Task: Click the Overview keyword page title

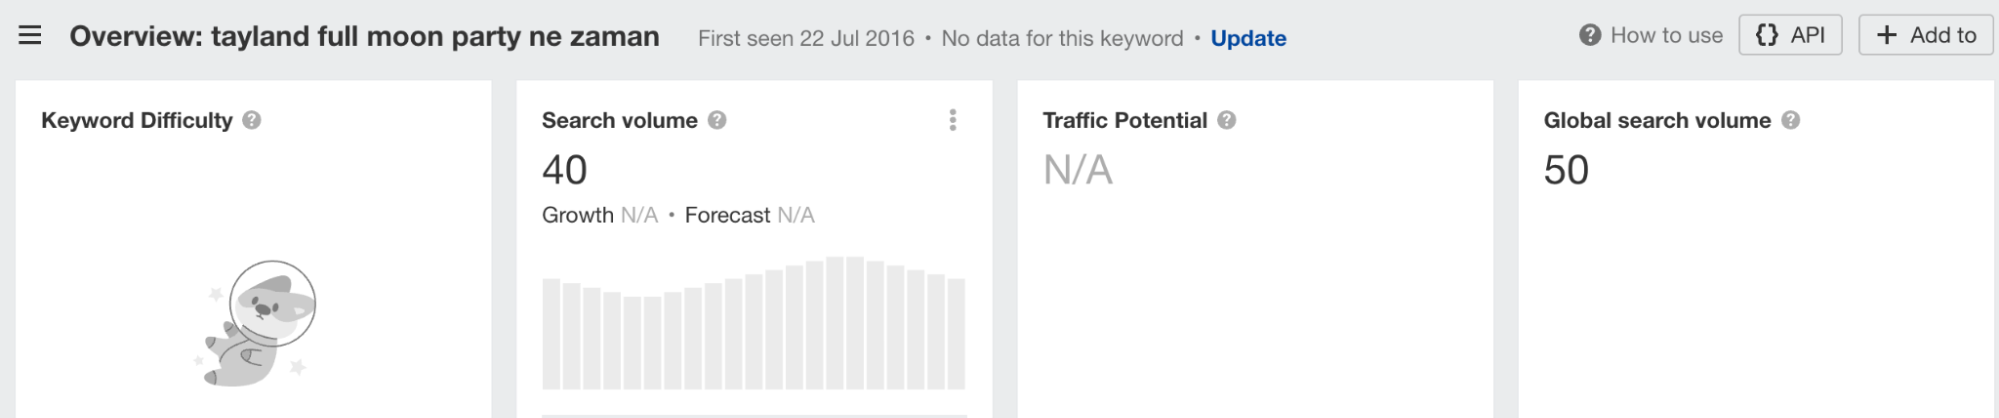Action: [364, 37]
